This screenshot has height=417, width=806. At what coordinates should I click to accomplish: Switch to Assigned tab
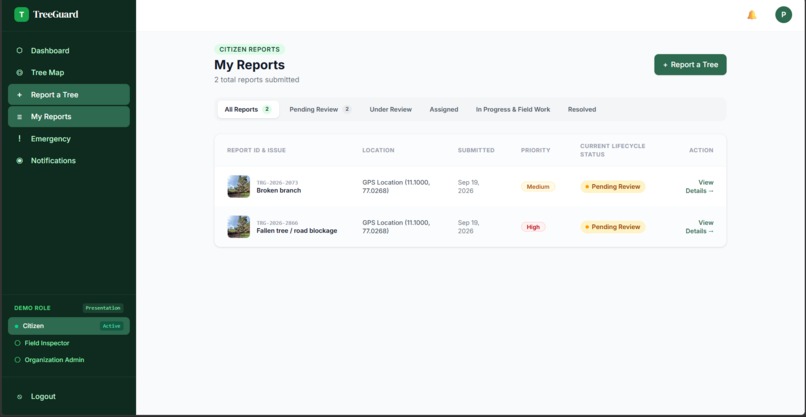click(x=444, y=110)
